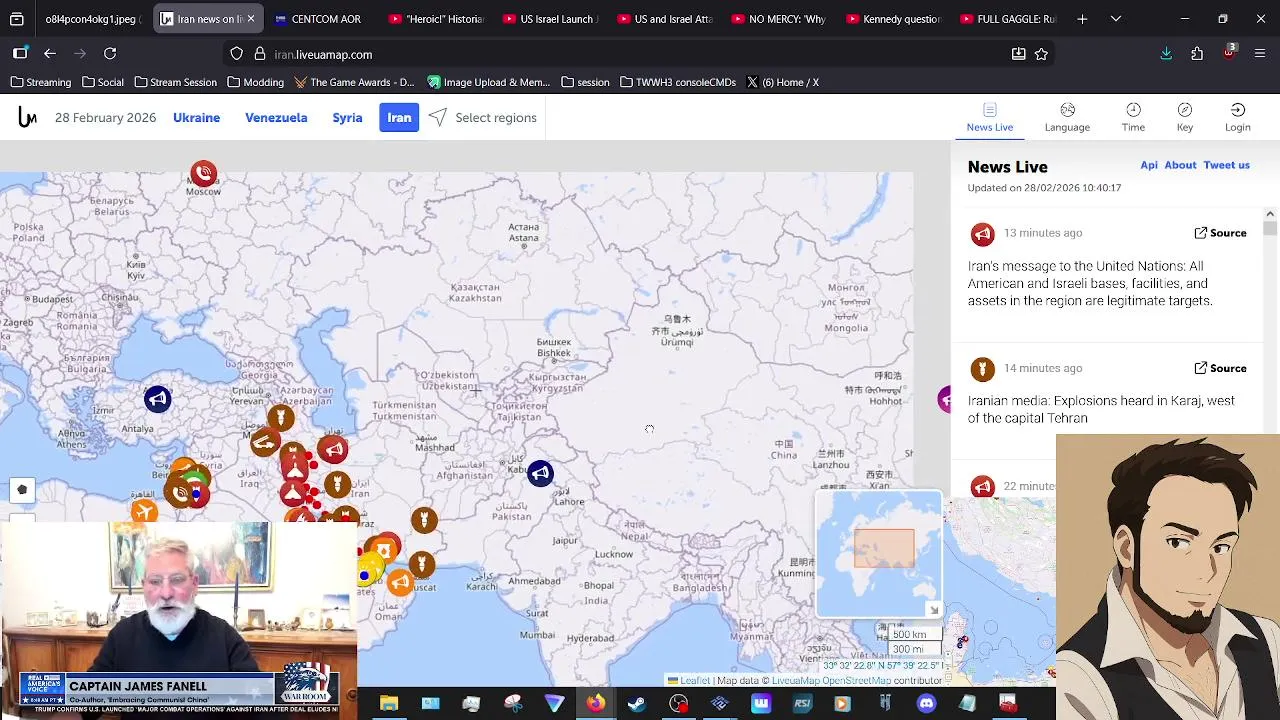This screenshot has width=1280, height=720.
Task: Click the Tweet us link
Action: [1226, 165]
